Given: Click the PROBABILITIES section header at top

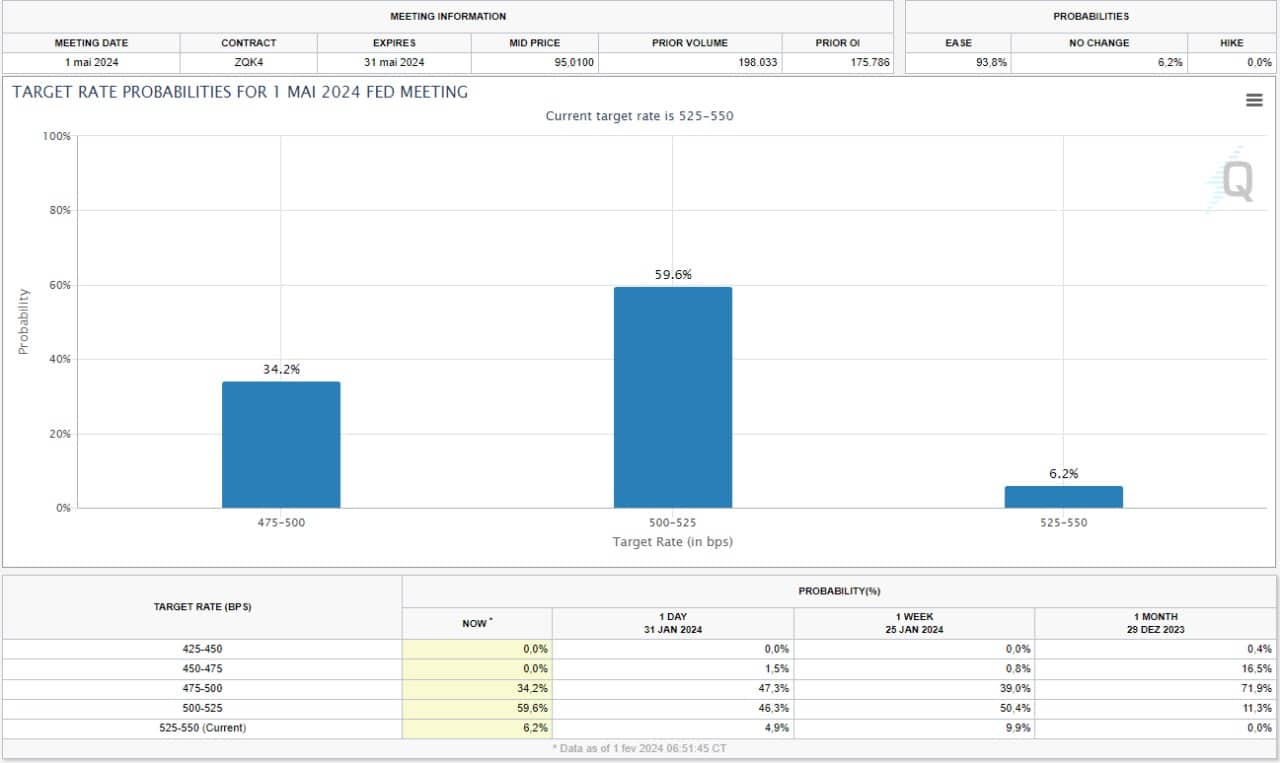Looking at the screenshot, I should 1091,16.
